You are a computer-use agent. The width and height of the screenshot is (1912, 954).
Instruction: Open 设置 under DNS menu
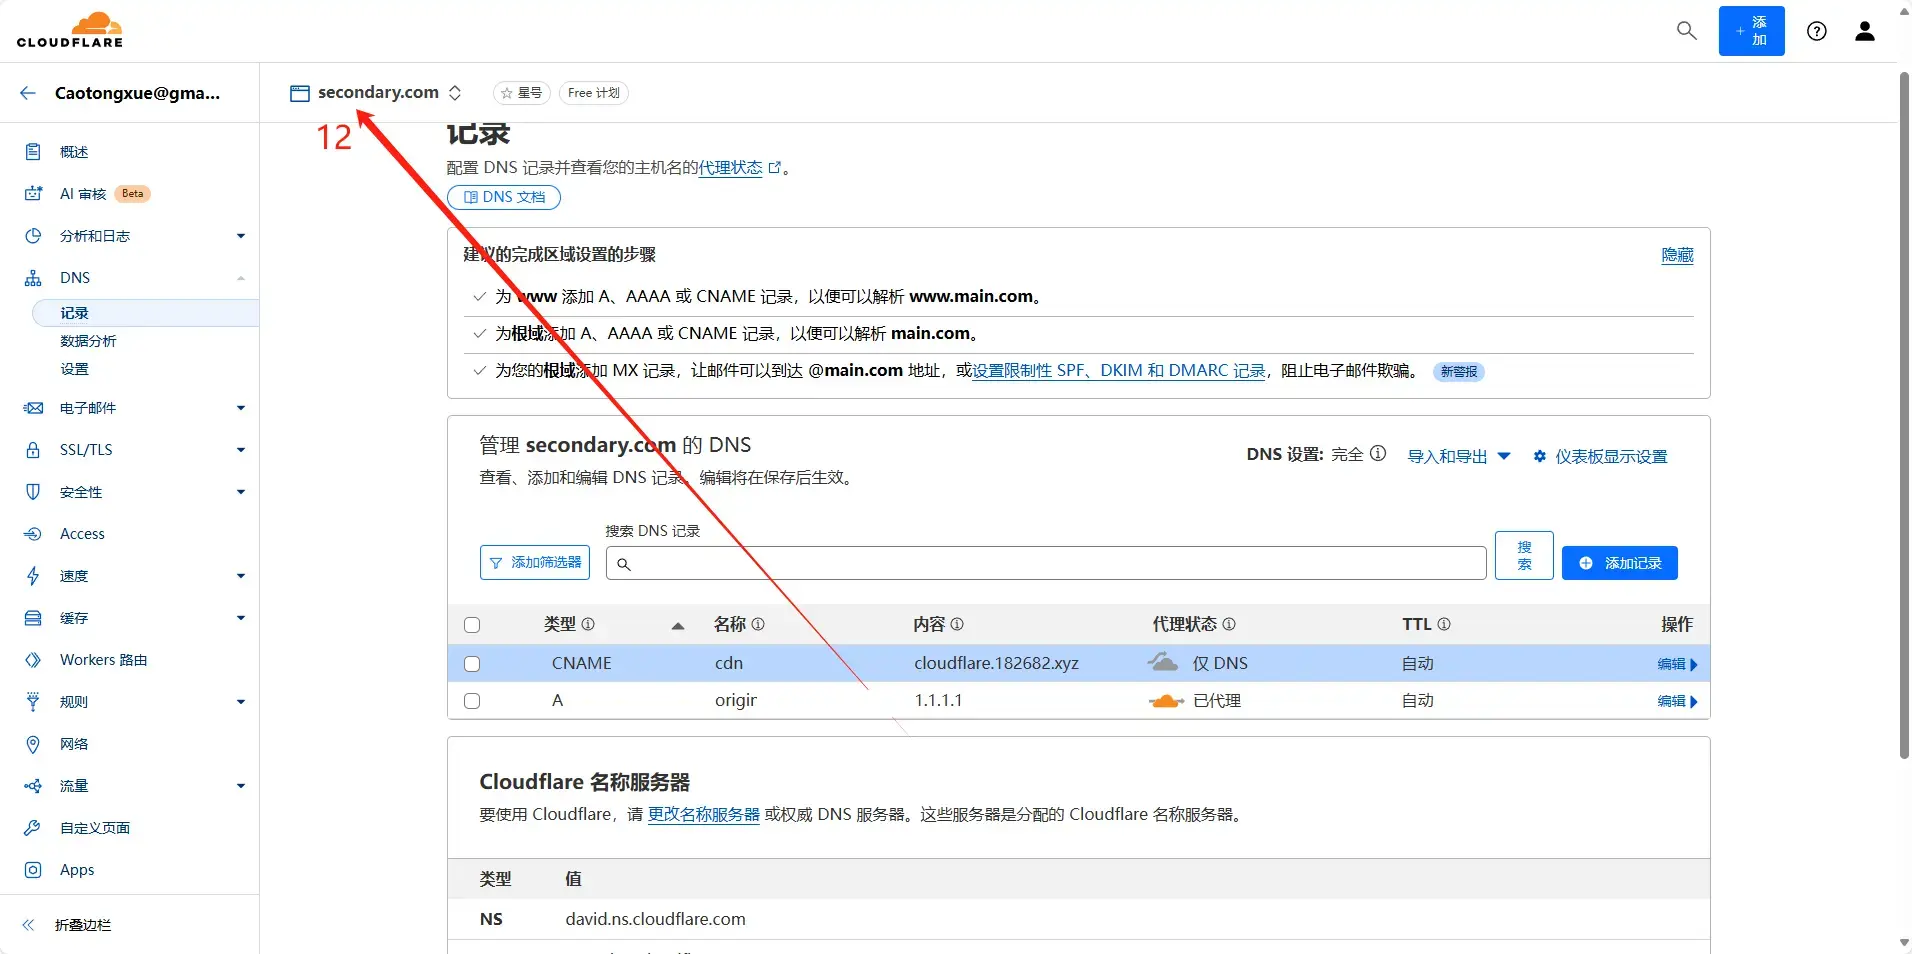(x=74, y=369)
